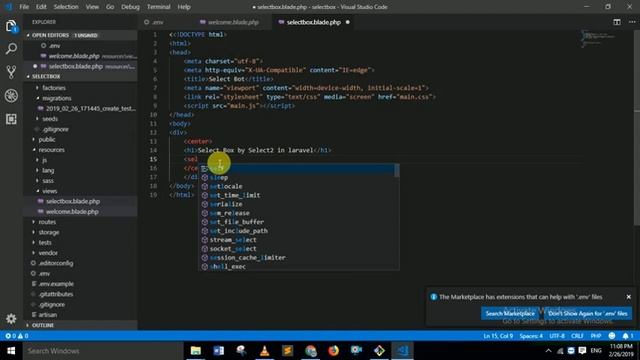Open the feedback smiley in status bar
640x360 pixels.
[611, 336]
